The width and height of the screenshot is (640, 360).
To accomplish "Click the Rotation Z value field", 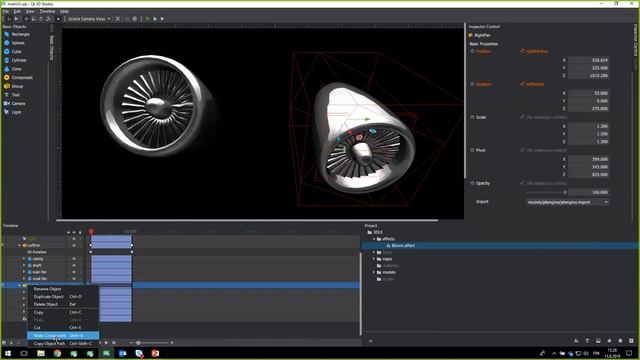I will [589, 109].
